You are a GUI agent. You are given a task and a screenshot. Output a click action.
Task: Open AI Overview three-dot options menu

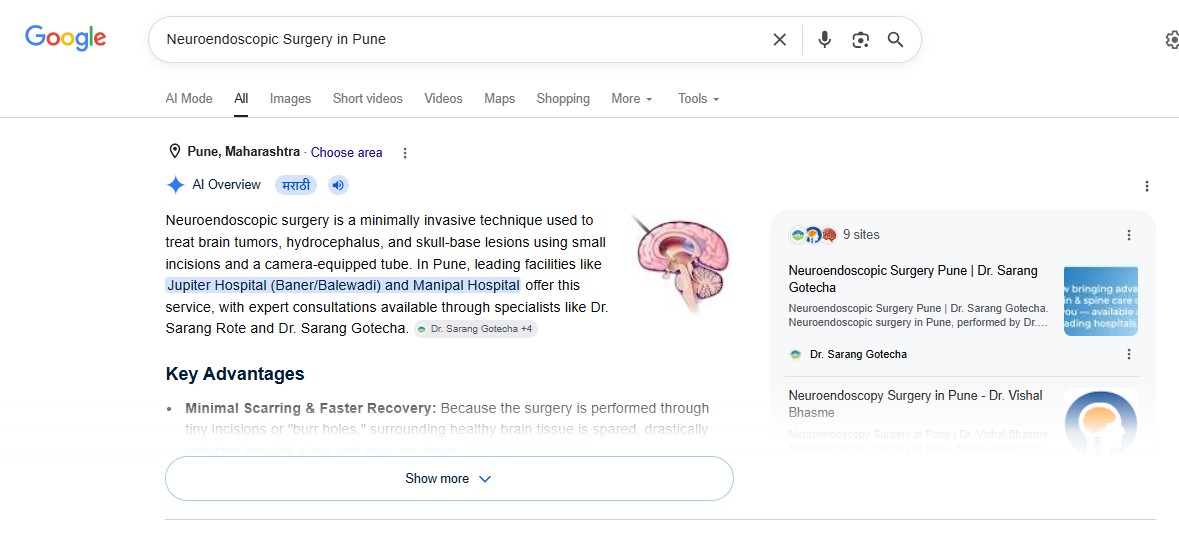[1147, 186]
